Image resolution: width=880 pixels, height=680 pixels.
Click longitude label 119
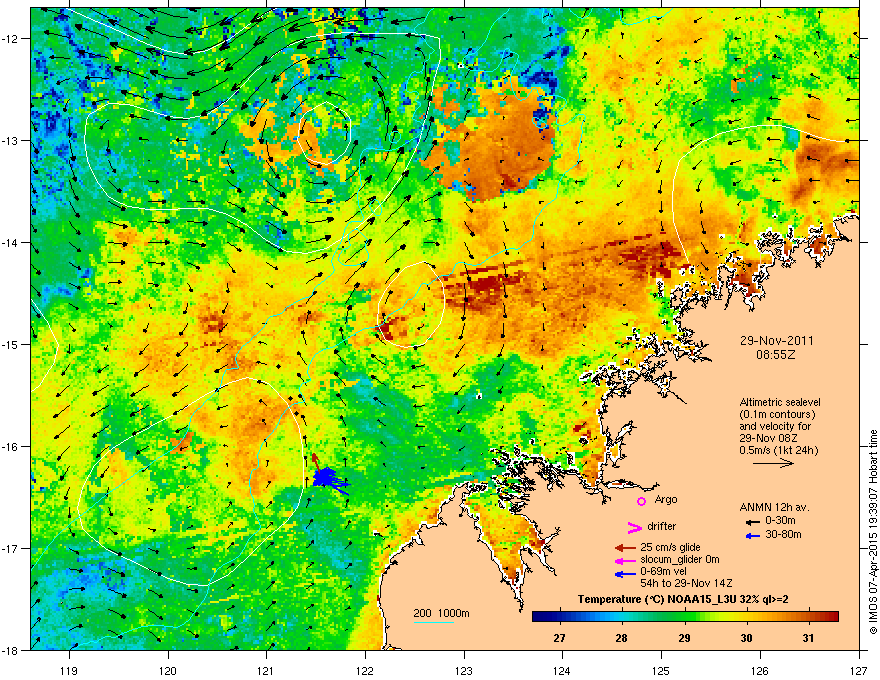(69, 670)
